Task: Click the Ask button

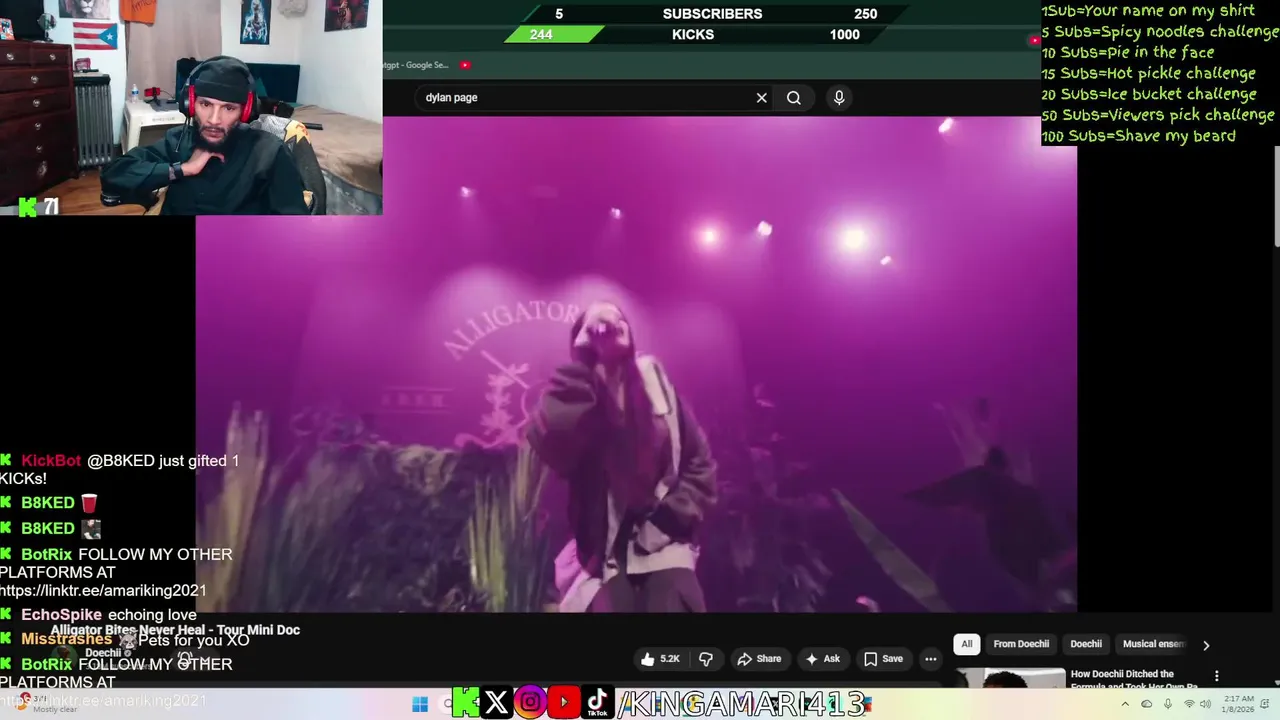Action: (824, 659)
